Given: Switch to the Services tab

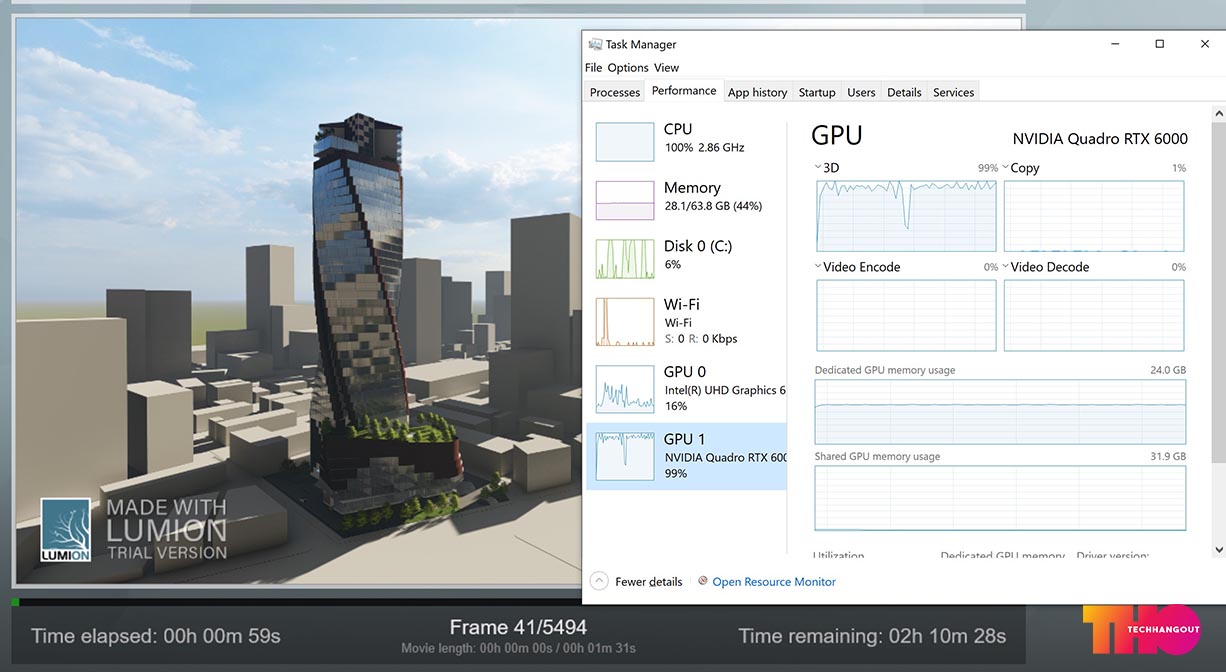Looking at the screenshot, I should point(953,92).
